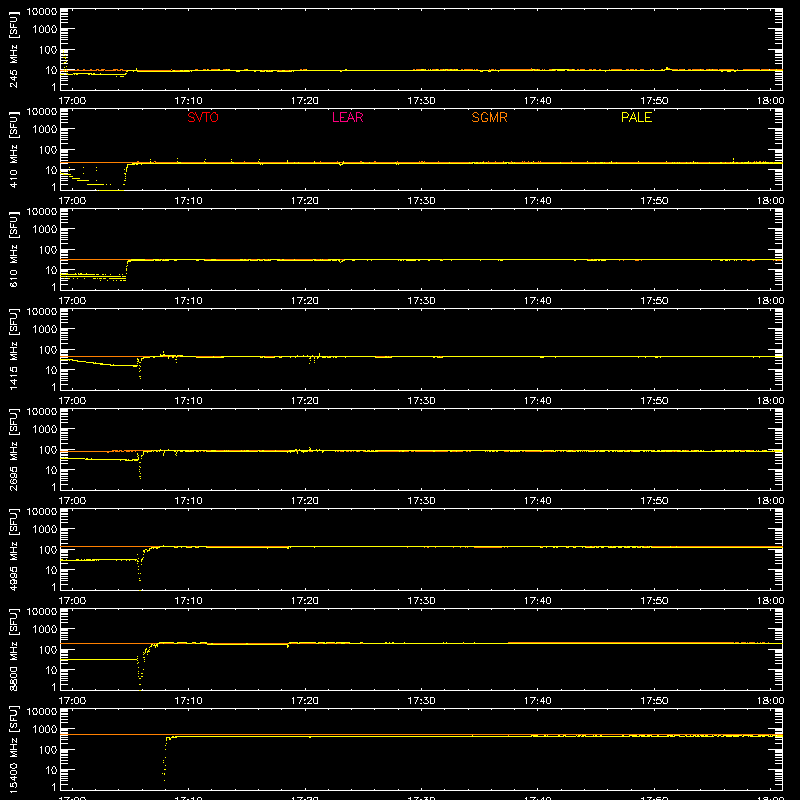
Task: Click the pink LEAR station label
Action: click(347, 117)
